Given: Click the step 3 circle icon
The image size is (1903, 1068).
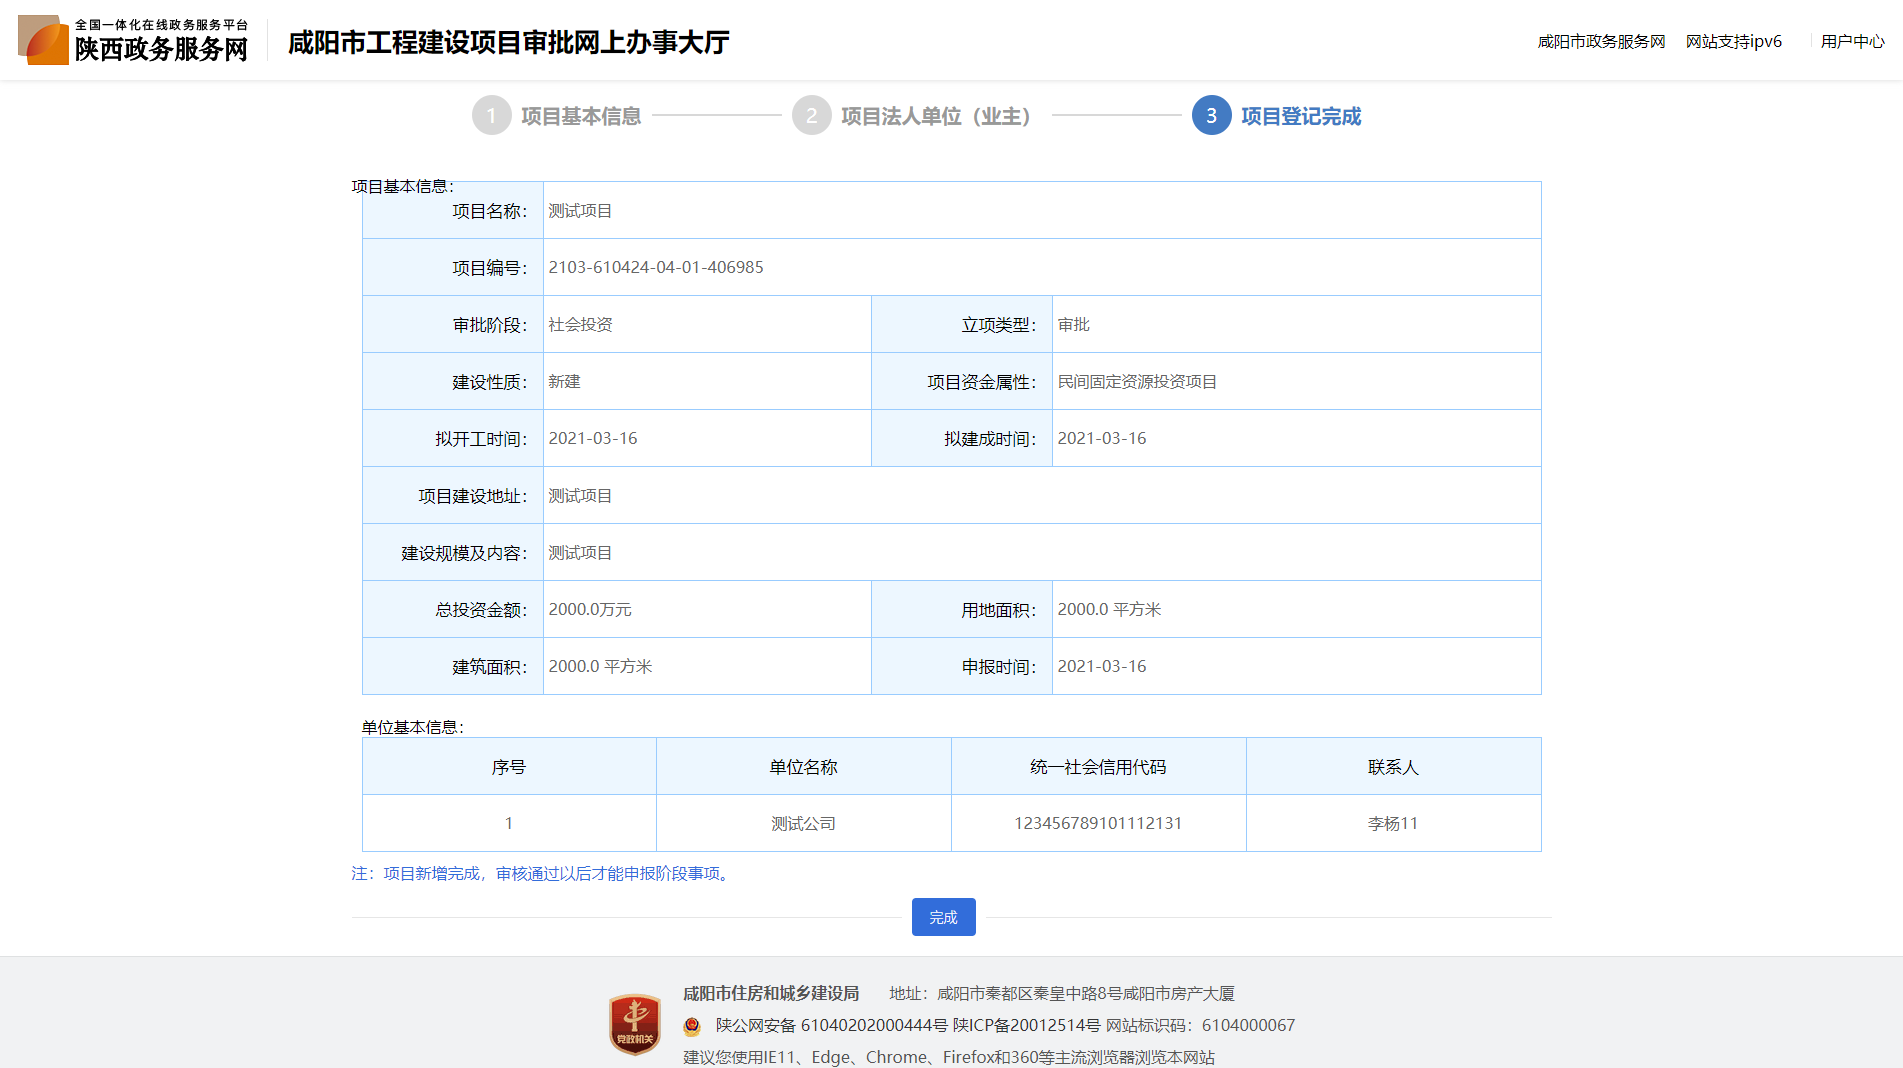Looking at the screenshot, I should tap(1211, 116).
